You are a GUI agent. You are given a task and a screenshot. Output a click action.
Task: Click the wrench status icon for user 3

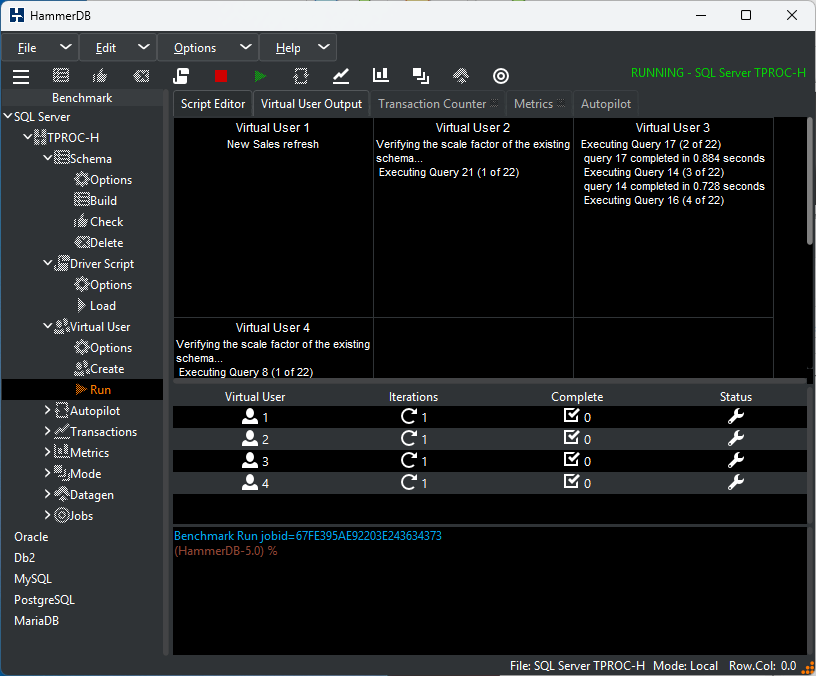pos(735,460)
